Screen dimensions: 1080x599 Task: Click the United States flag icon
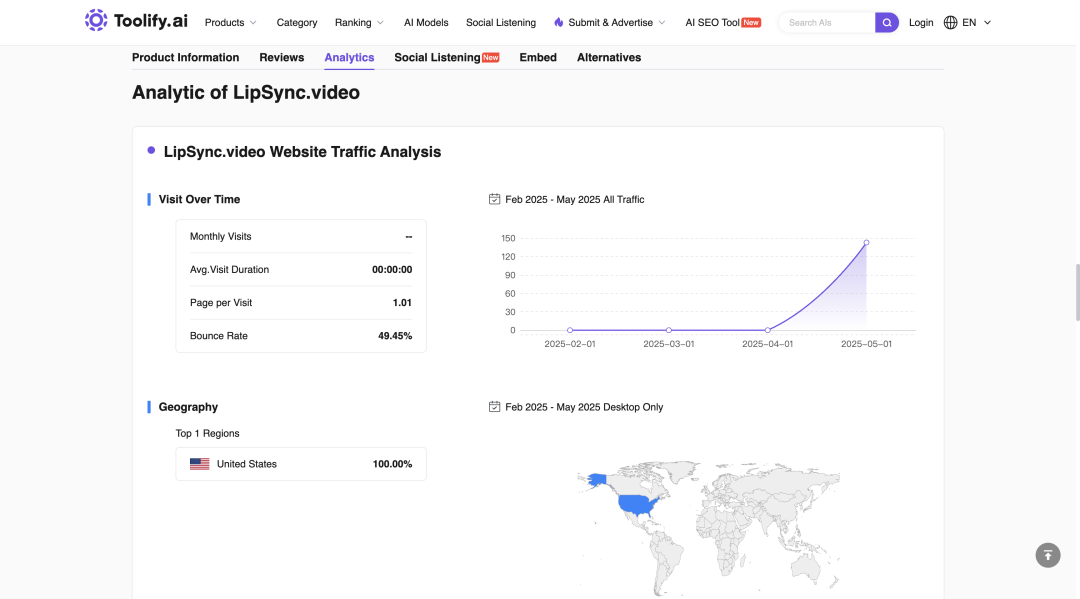[200, 464]
